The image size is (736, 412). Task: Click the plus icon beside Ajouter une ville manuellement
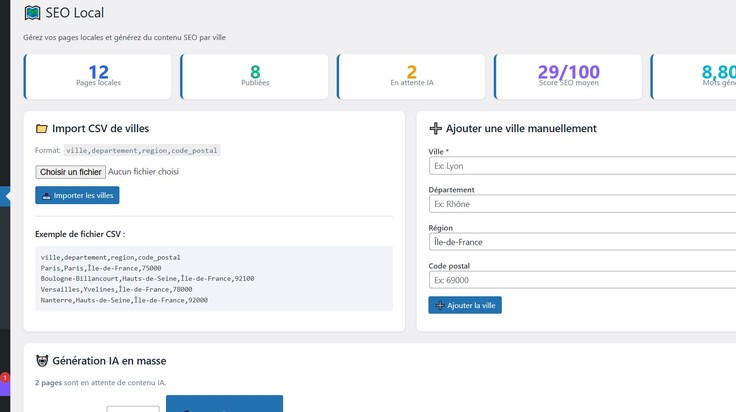(436, 129)
